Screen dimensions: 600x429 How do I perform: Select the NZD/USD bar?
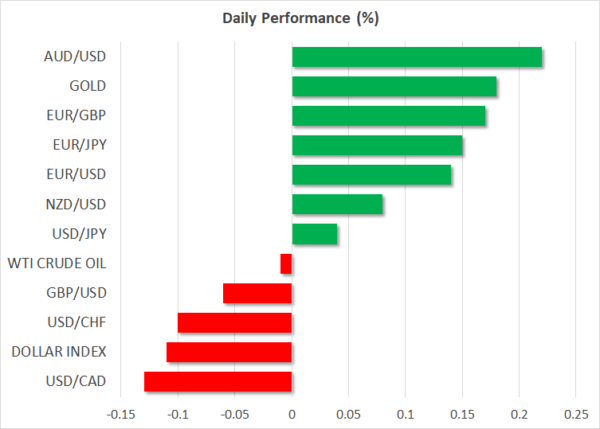click(337, 205)
